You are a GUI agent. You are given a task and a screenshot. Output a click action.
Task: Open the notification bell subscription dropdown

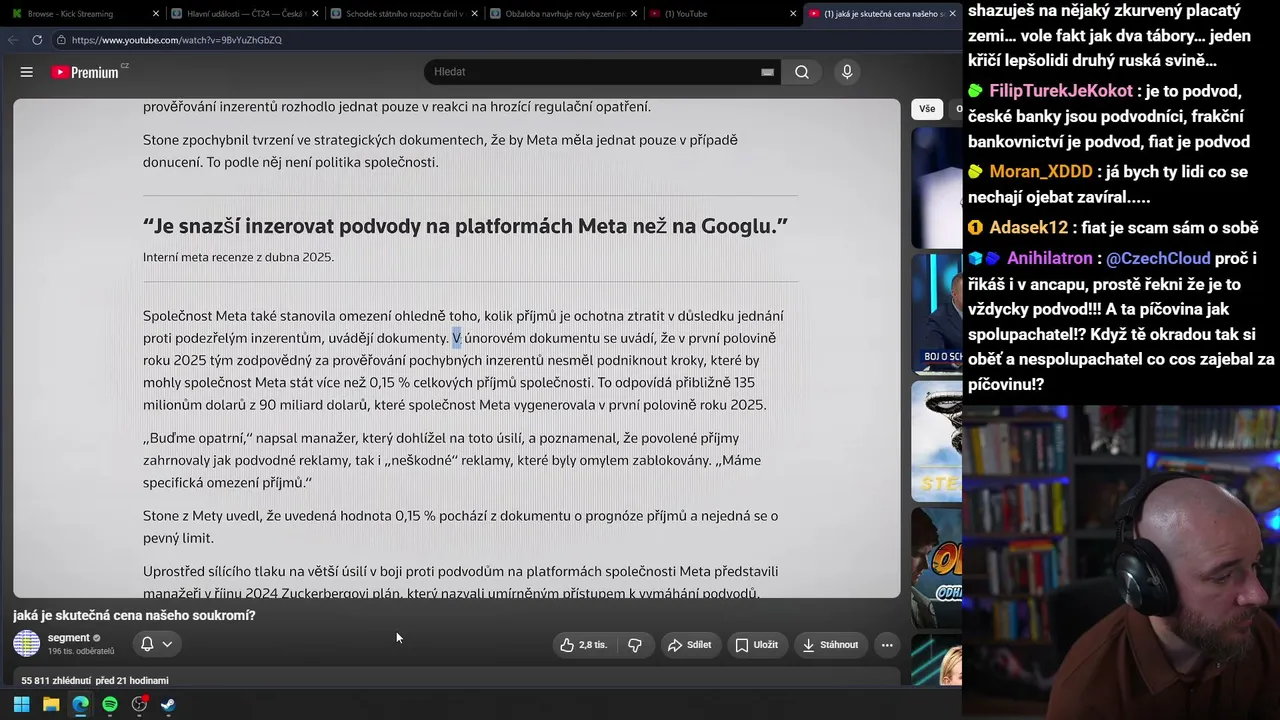pyautogui.click(x=156, y=644)
